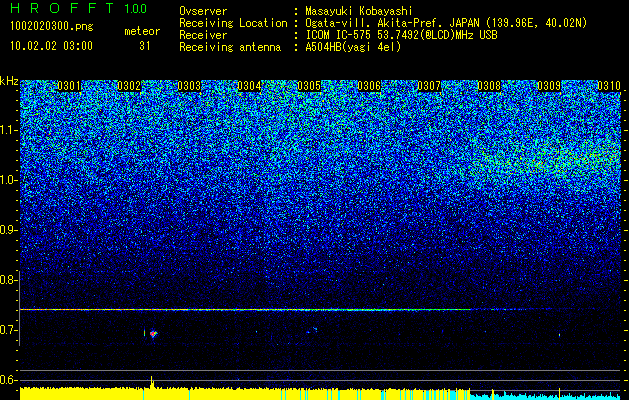Click the HROFFT 1.0.0 title text

79,8
